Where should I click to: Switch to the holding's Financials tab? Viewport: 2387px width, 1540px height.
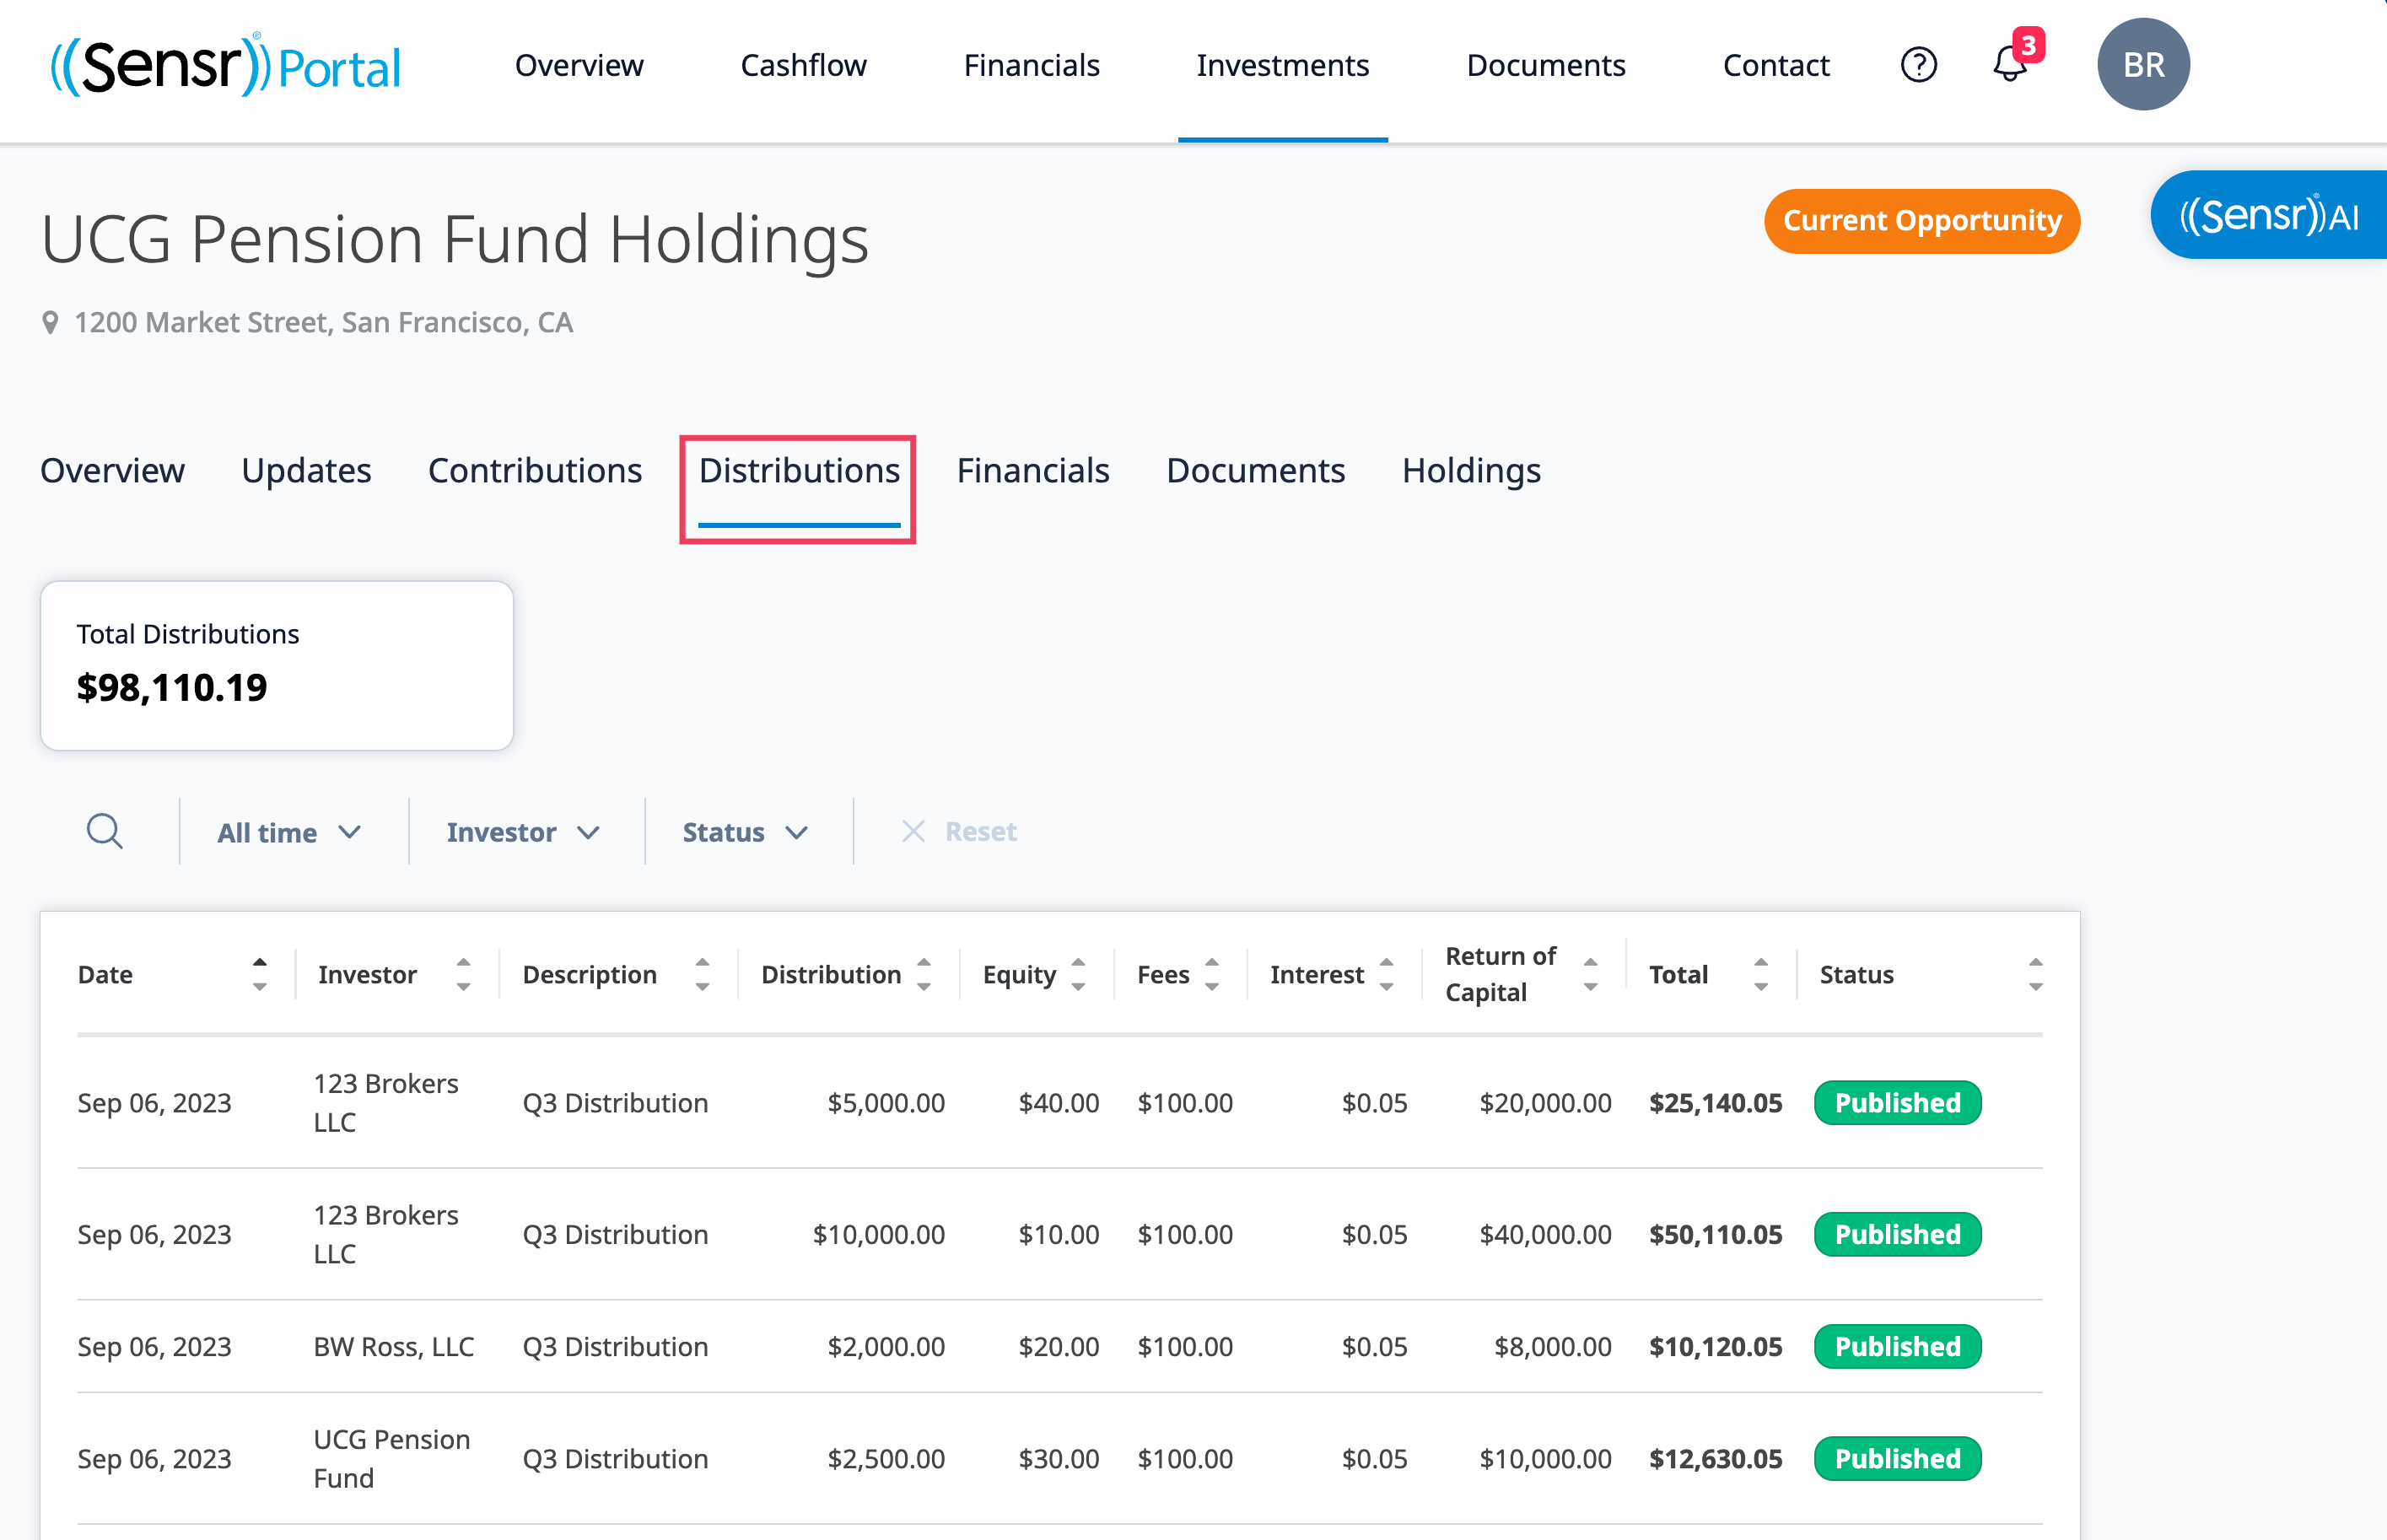point(1033,470)
